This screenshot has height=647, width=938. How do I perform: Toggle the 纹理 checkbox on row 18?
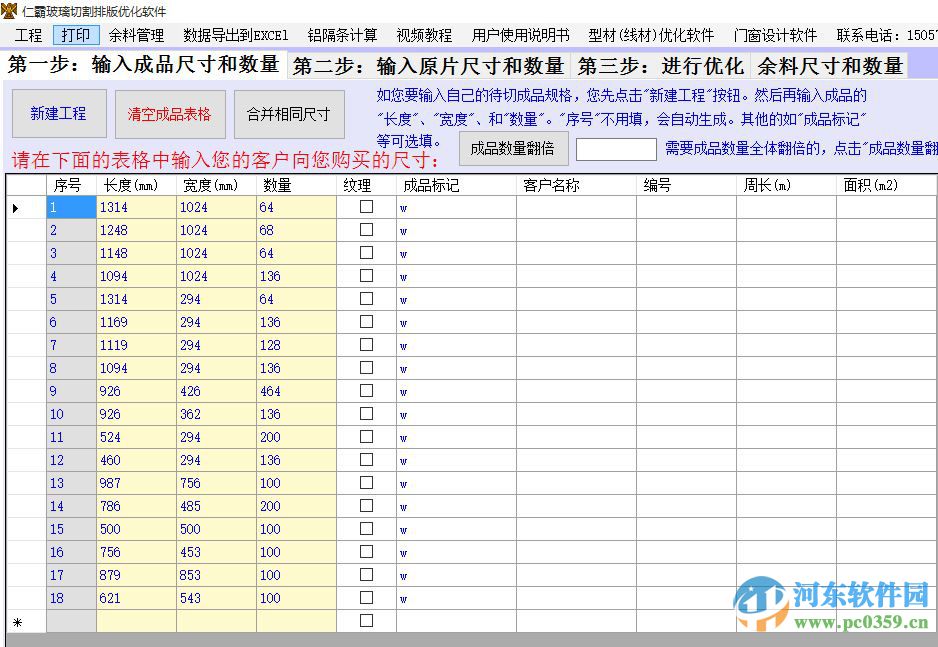pos(367,598)
